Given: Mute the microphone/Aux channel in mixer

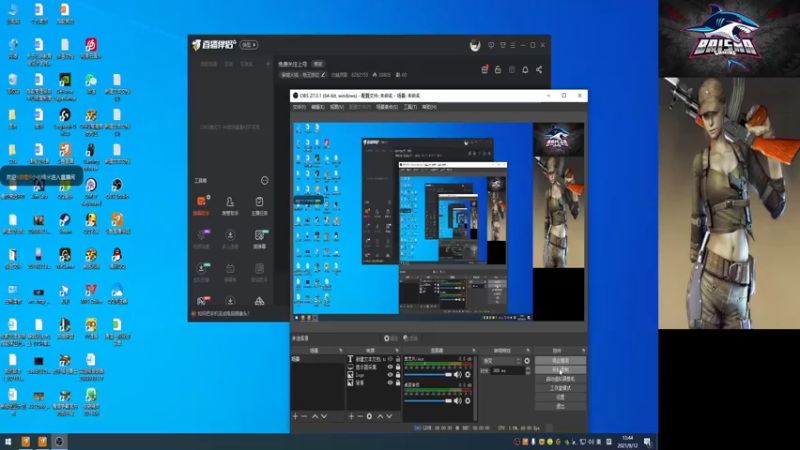Looking at the screenshot, I should (x=458, y=374).
